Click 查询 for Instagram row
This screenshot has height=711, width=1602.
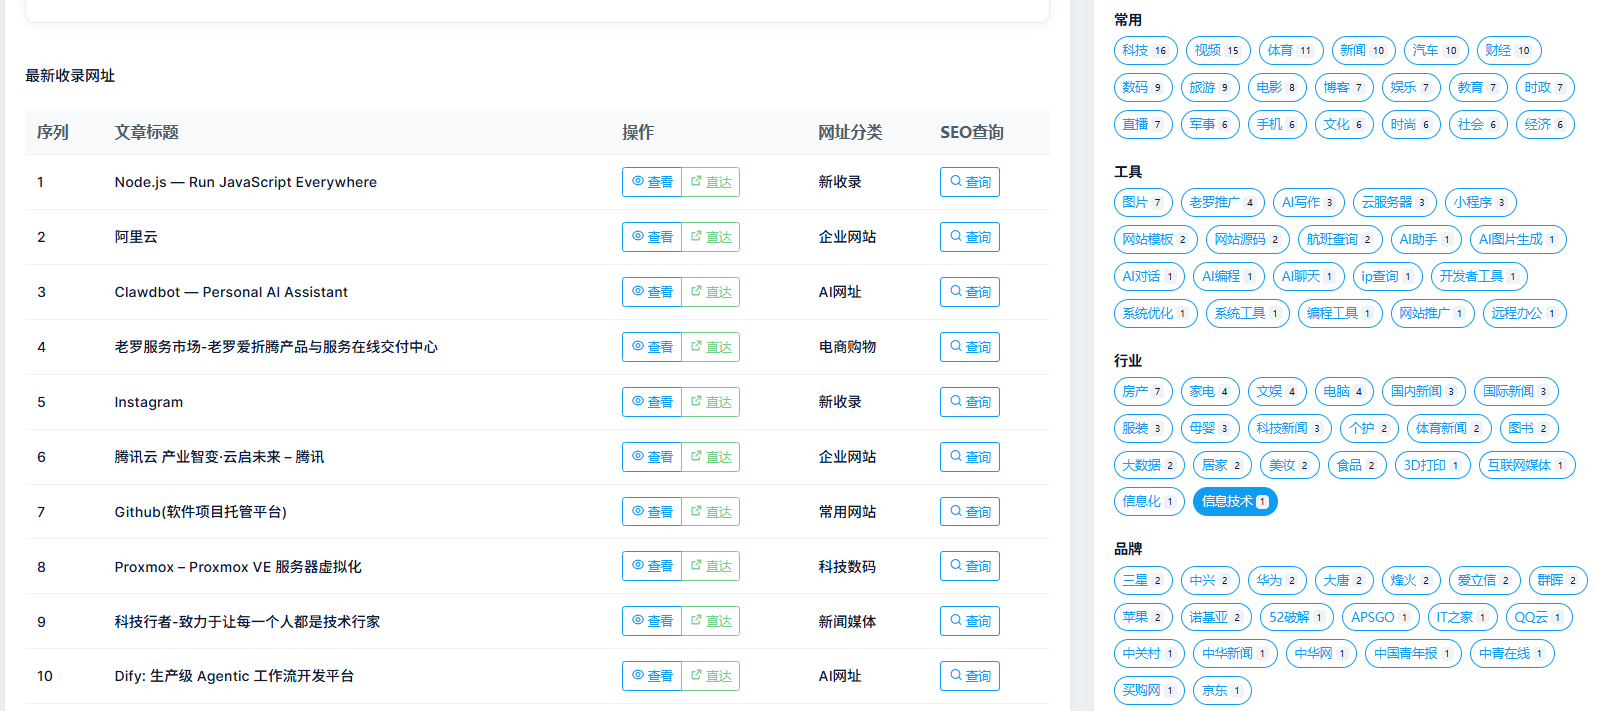click(x=970, y=402)
